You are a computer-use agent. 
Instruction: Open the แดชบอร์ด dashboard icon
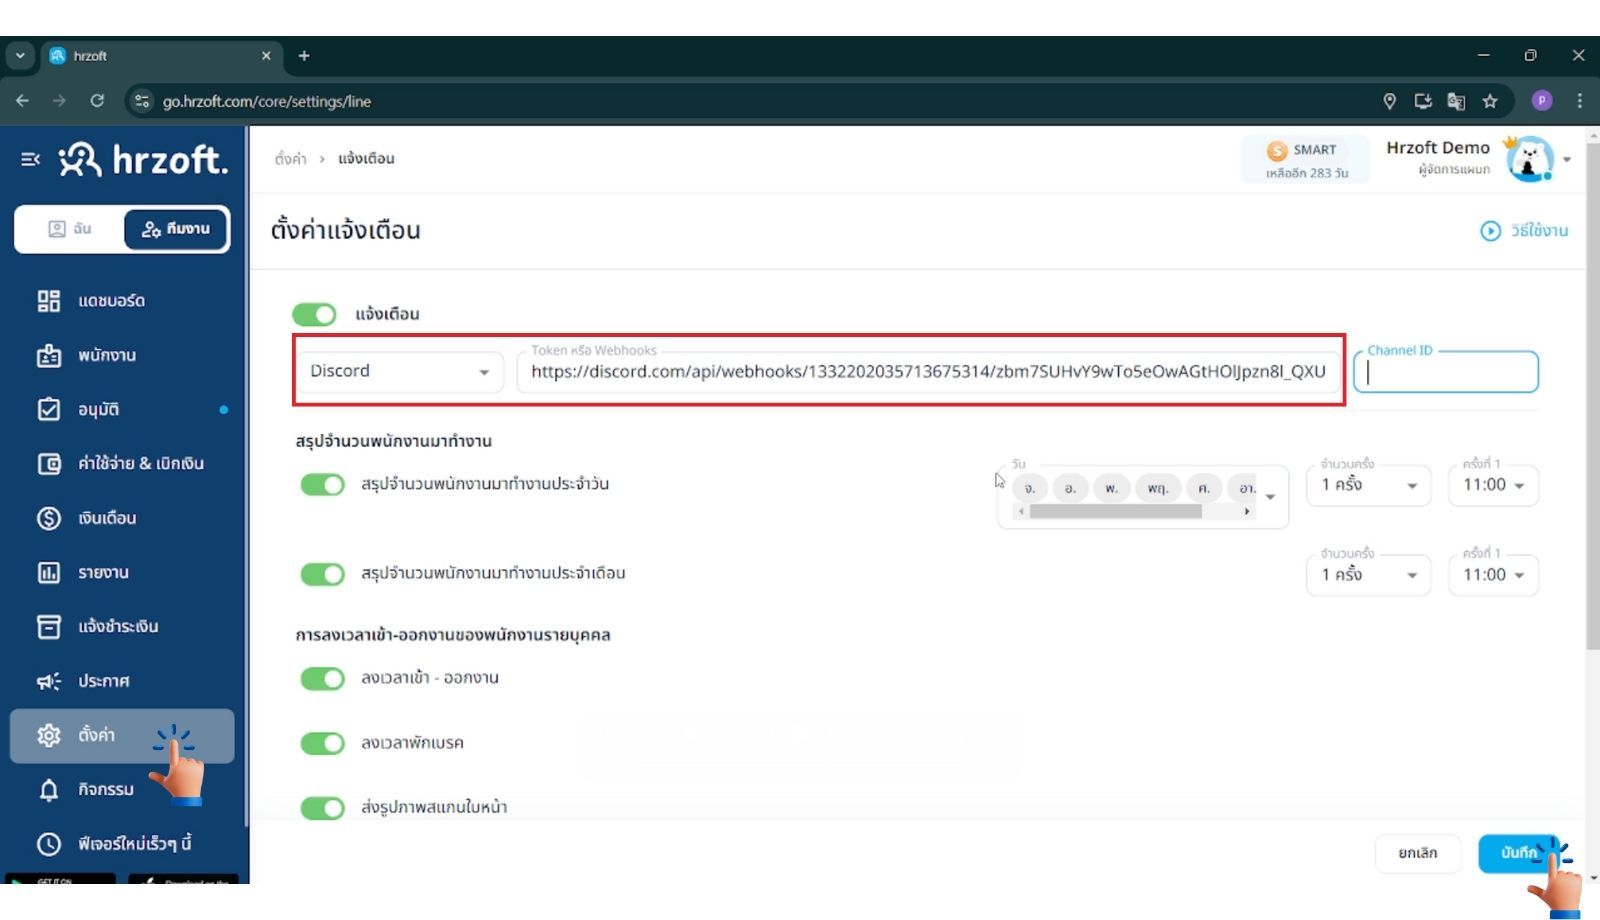tap(48, 301)
